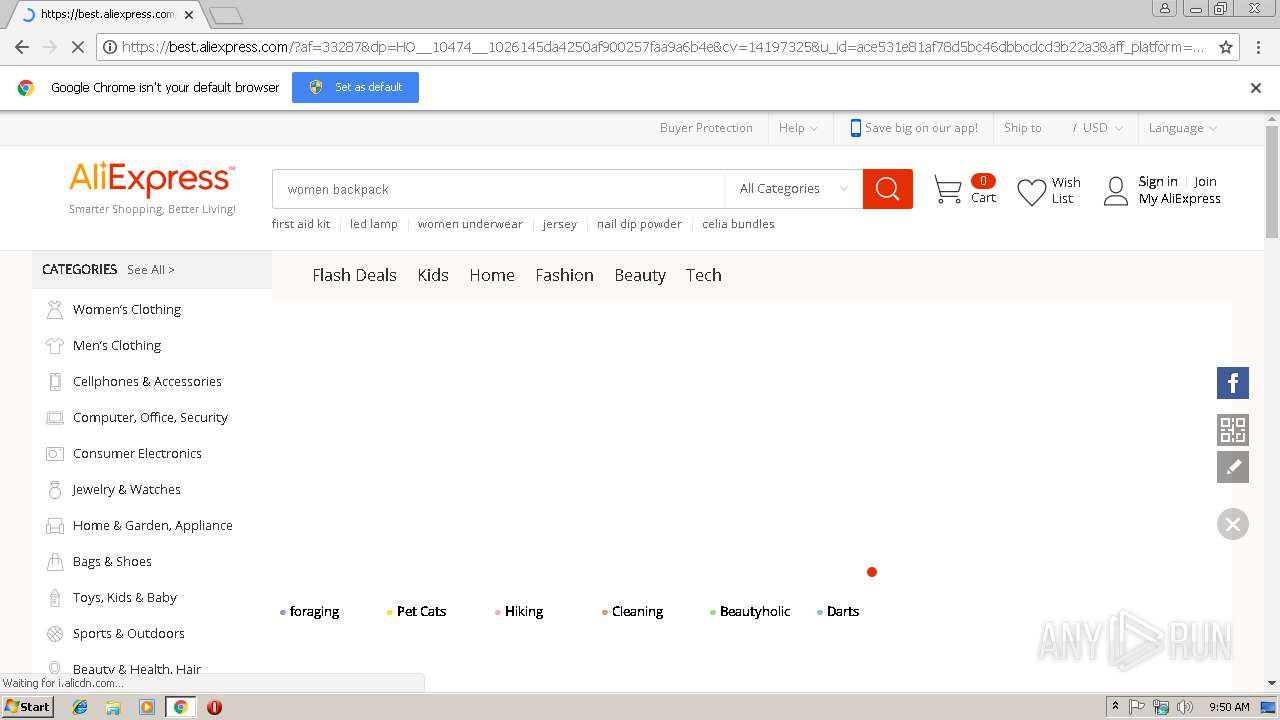Expand the Help dropdown

(x=798, y=128)
